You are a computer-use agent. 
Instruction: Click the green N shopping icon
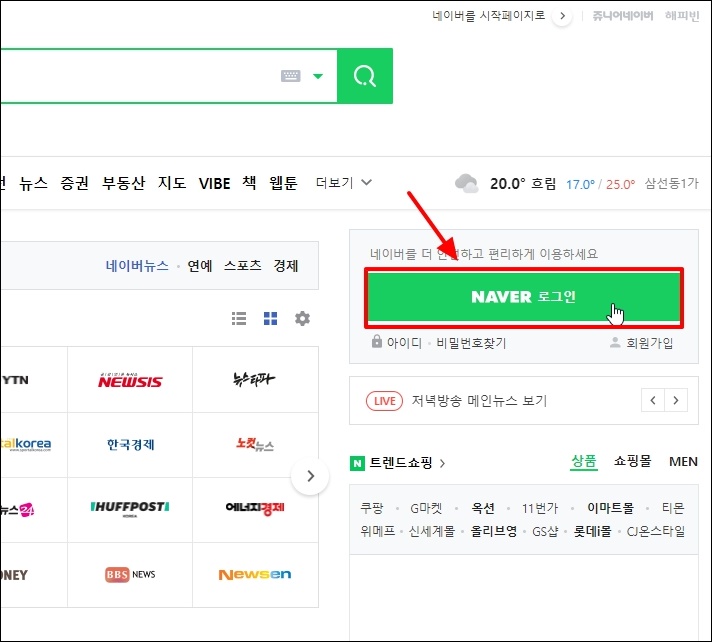(x=357, y=463)
